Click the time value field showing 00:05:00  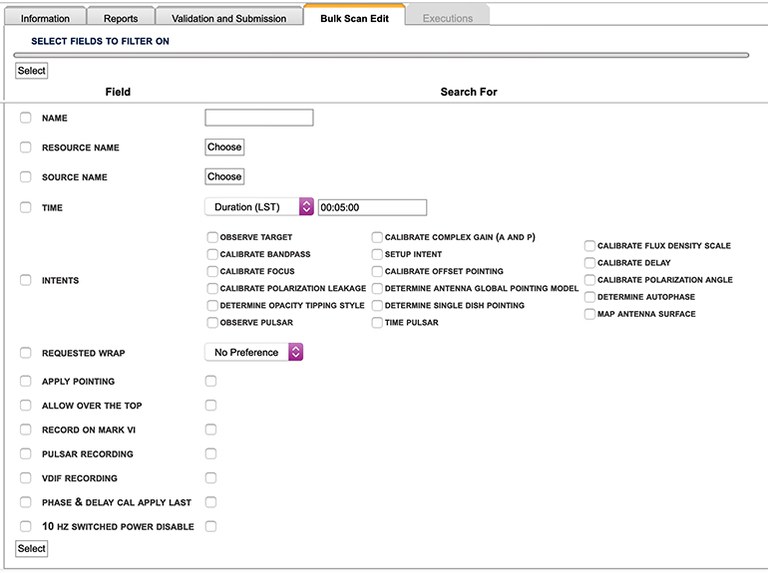point(372,207)
